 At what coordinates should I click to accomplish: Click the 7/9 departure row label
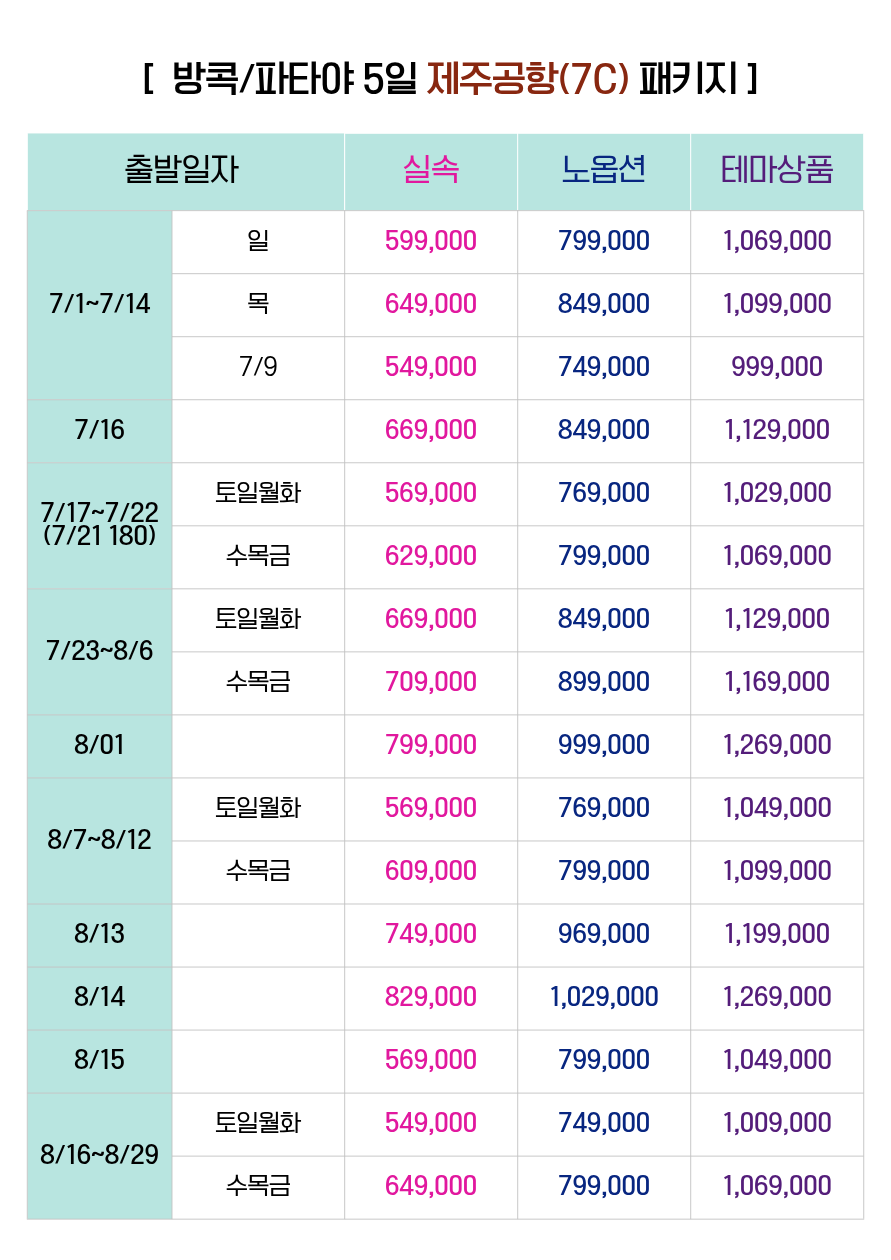pos(258,367)
